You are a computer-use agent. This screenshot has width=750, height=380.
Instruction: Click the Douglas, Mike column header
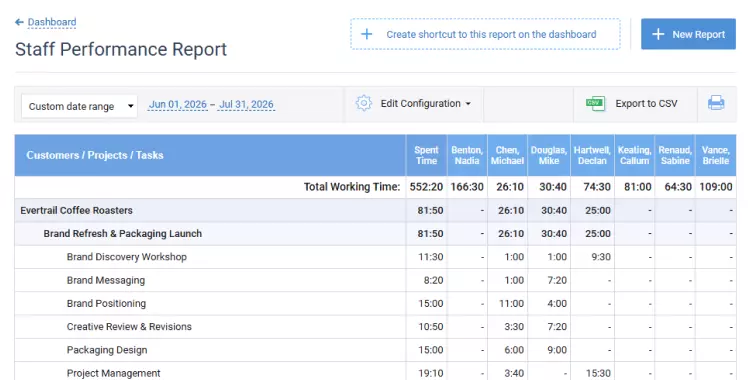tap(549, 155)
